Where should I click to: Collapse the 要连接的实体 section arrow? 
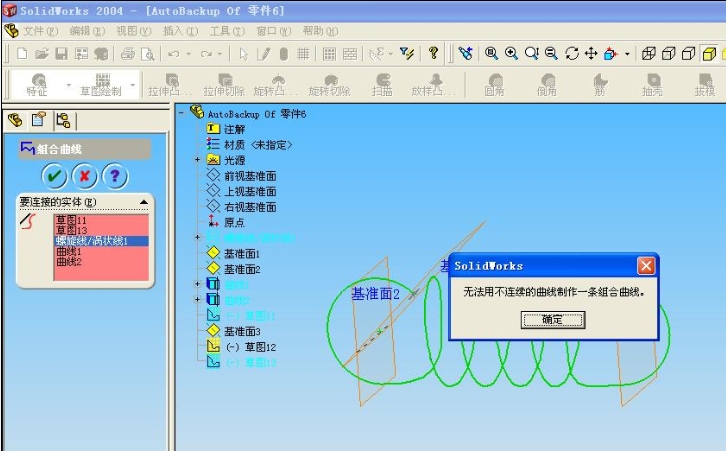pos(144,202)
